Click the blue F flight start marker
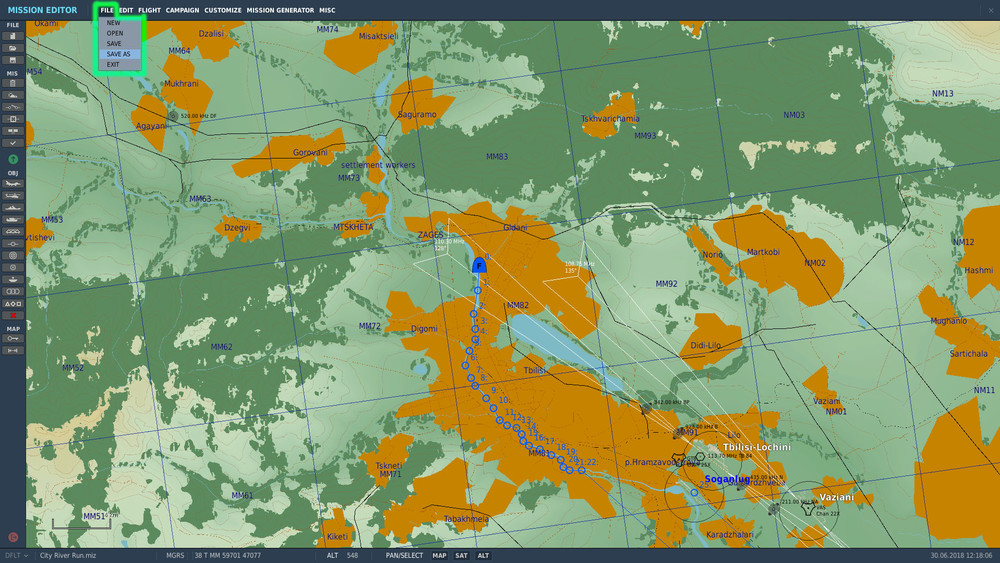The width and height of the screenshot is (1000, 563). point(479,265)
